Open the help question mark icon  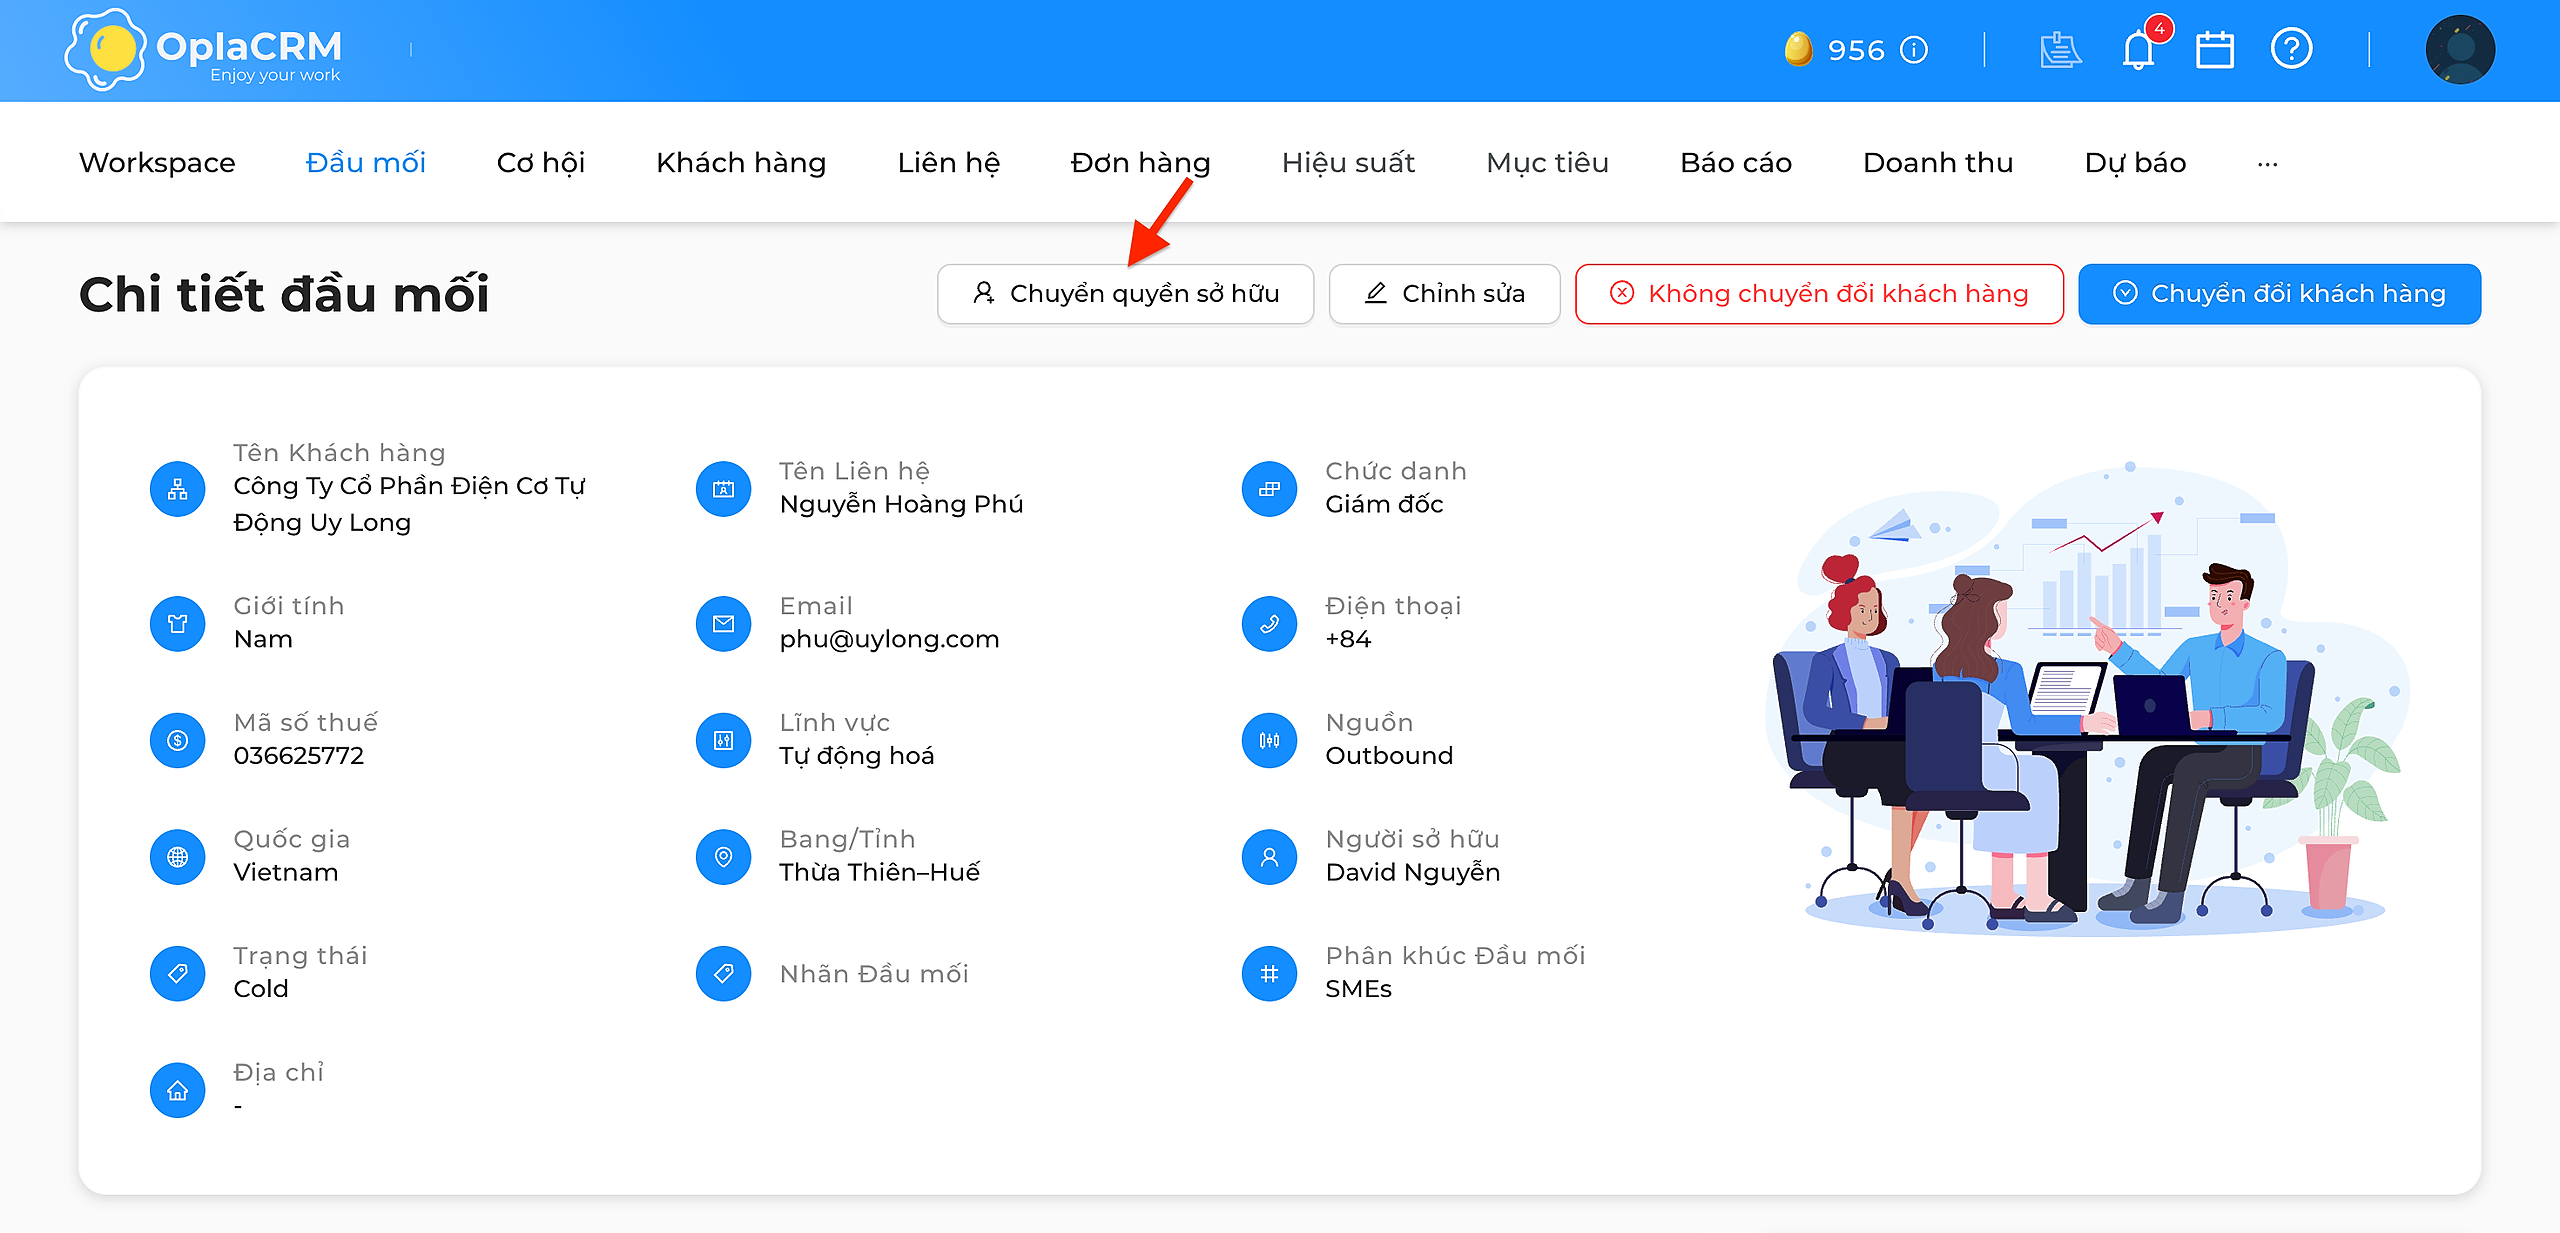pos(2291,49)
